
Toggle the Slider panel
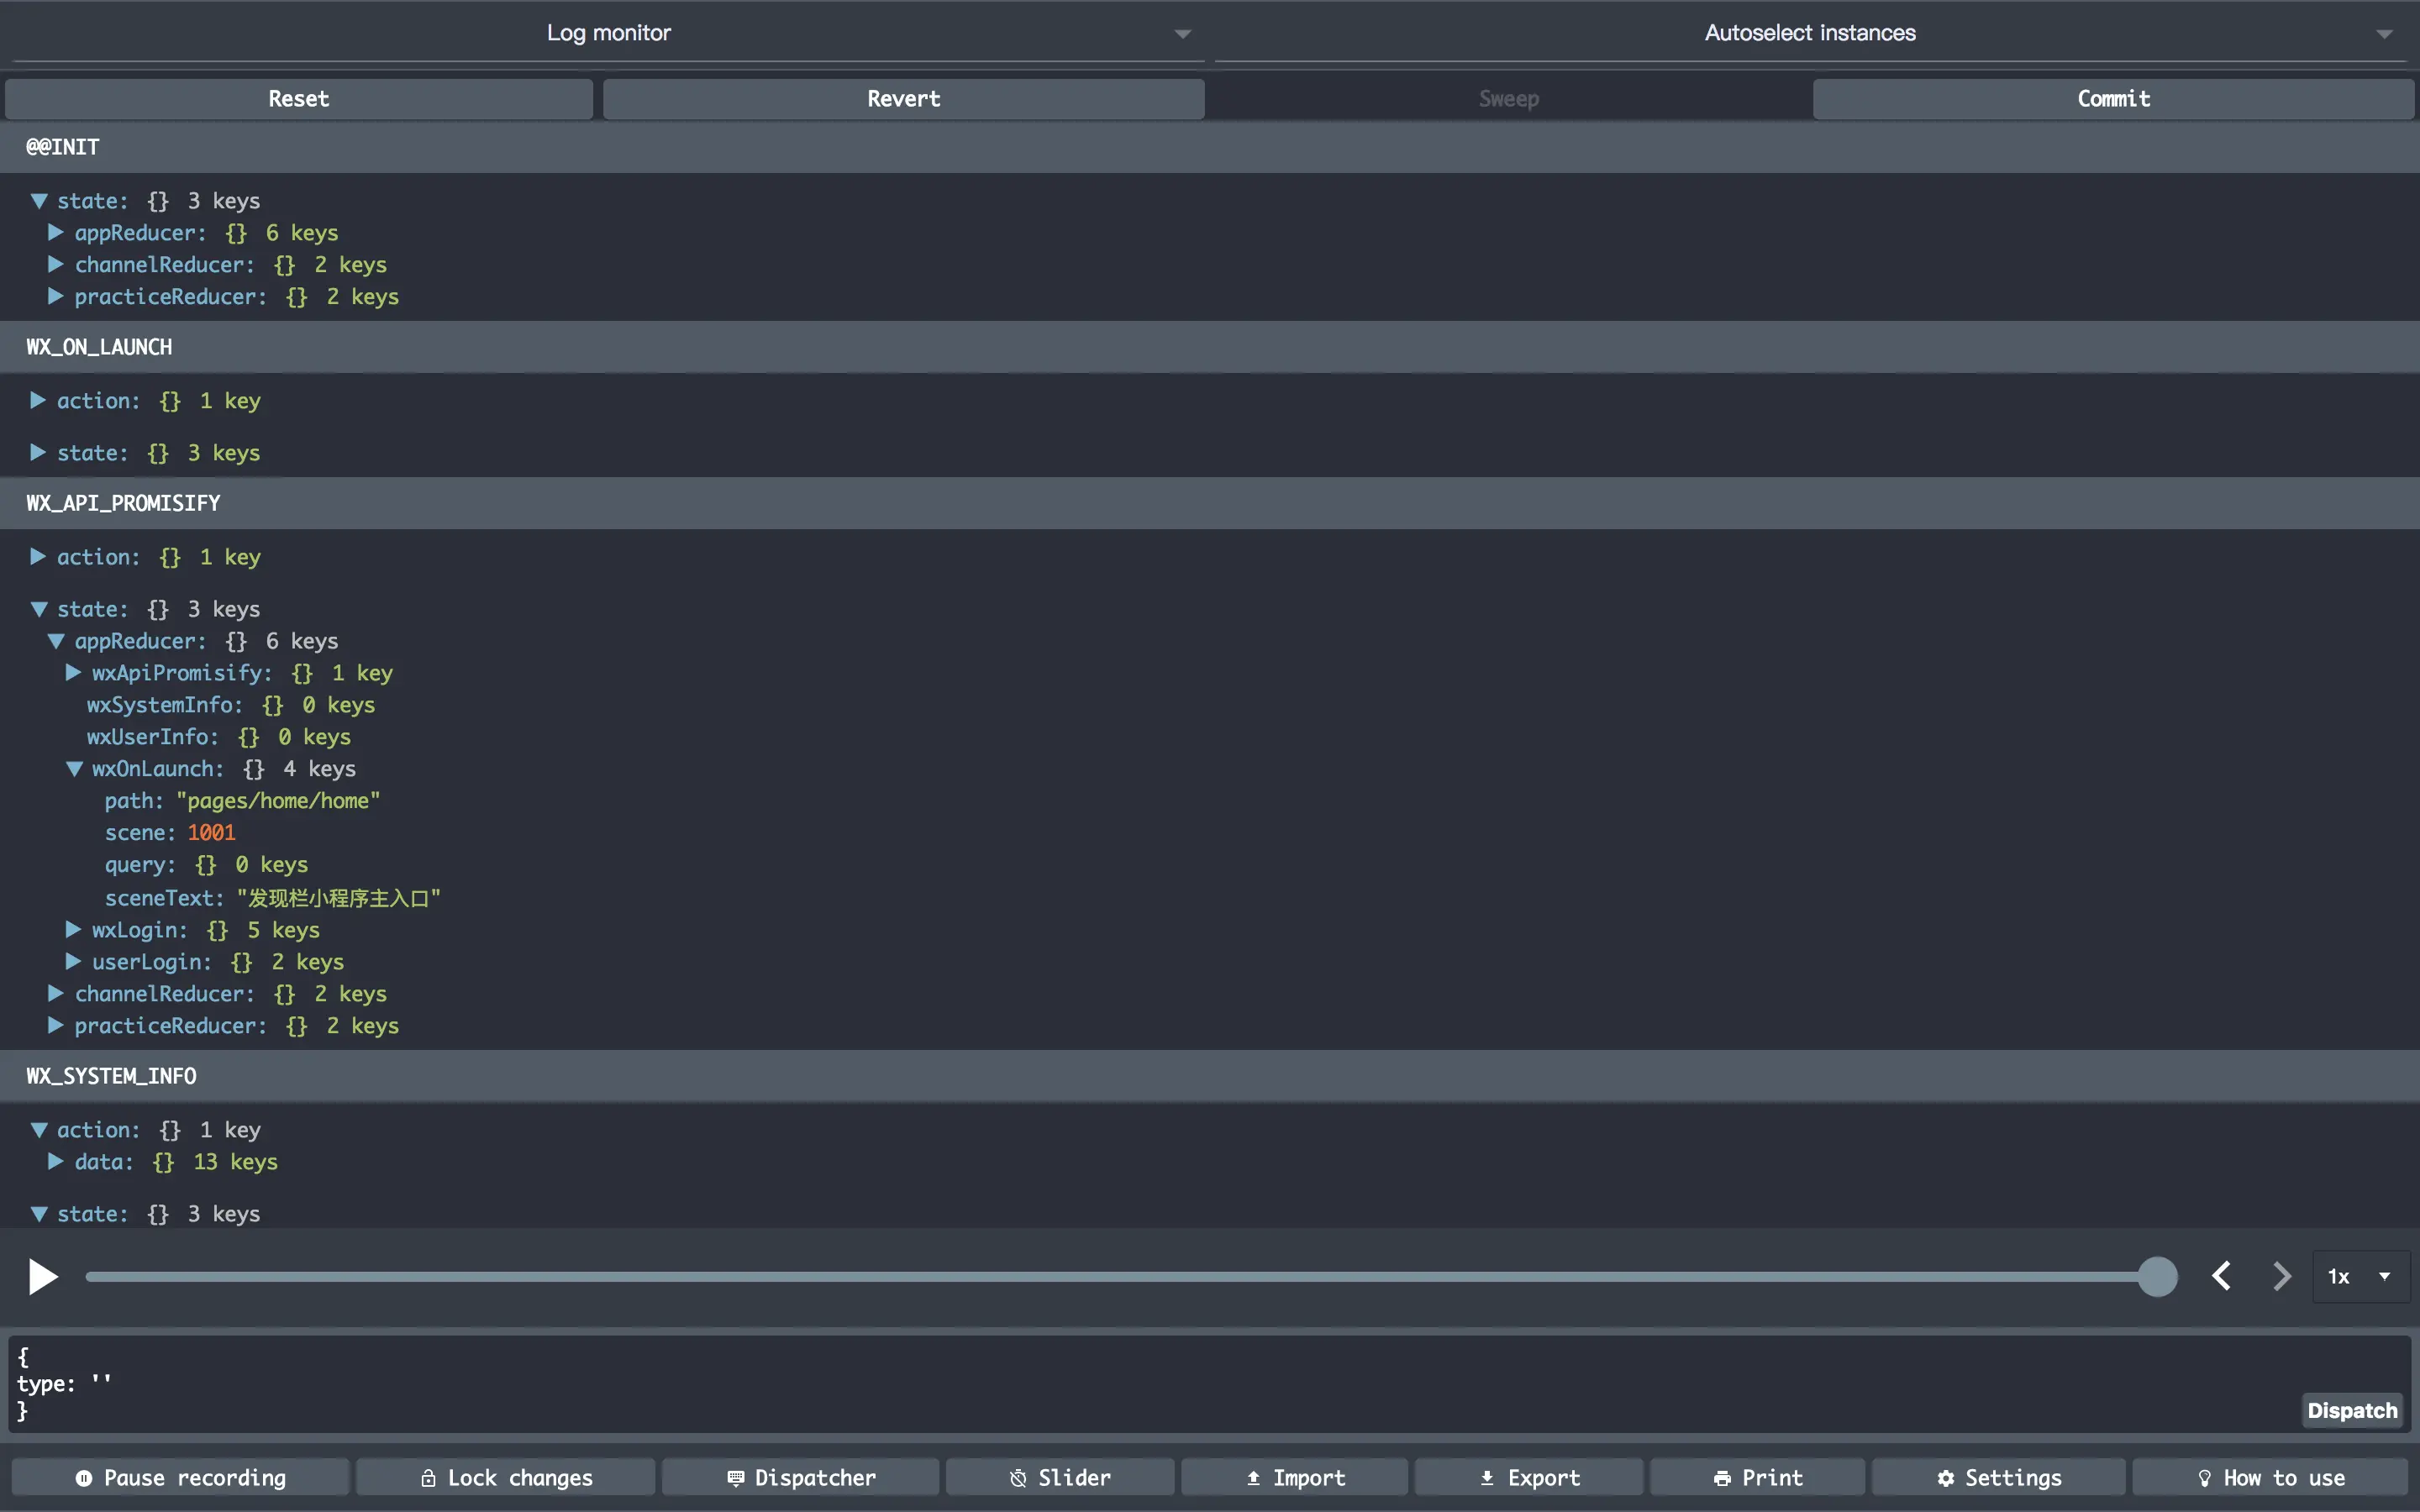(x=1060, y=1477)
